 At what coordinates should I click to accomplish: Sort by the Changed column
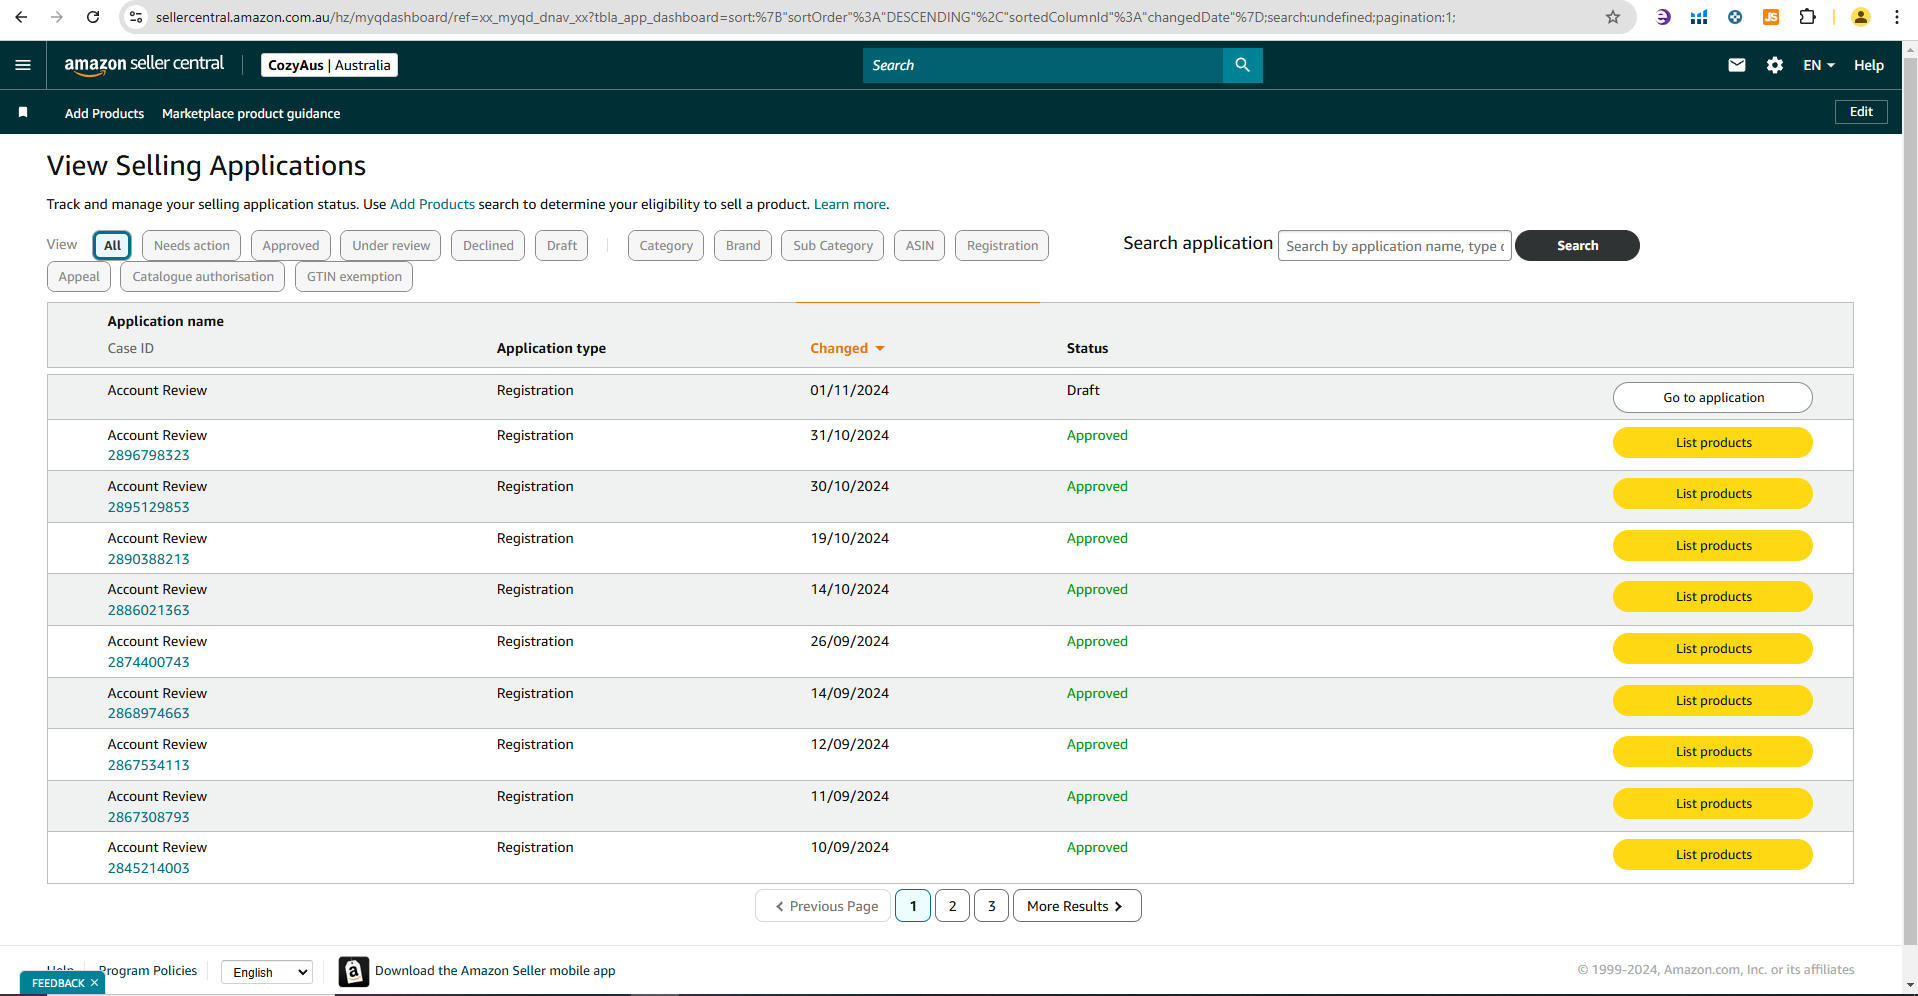[847, 348]
